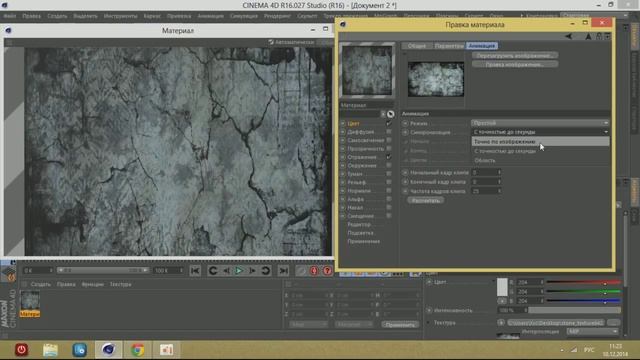The height and width of the screenshot is (360, 640).
Task: Enable the Рельеф channel checkbox
Action: pyautogui.click(x=389, y=182)
